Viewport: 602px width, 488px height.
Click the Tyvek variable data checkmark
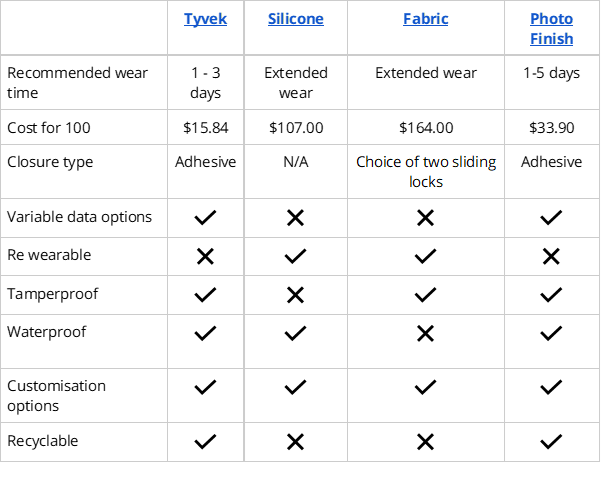(x=205, y=217)
